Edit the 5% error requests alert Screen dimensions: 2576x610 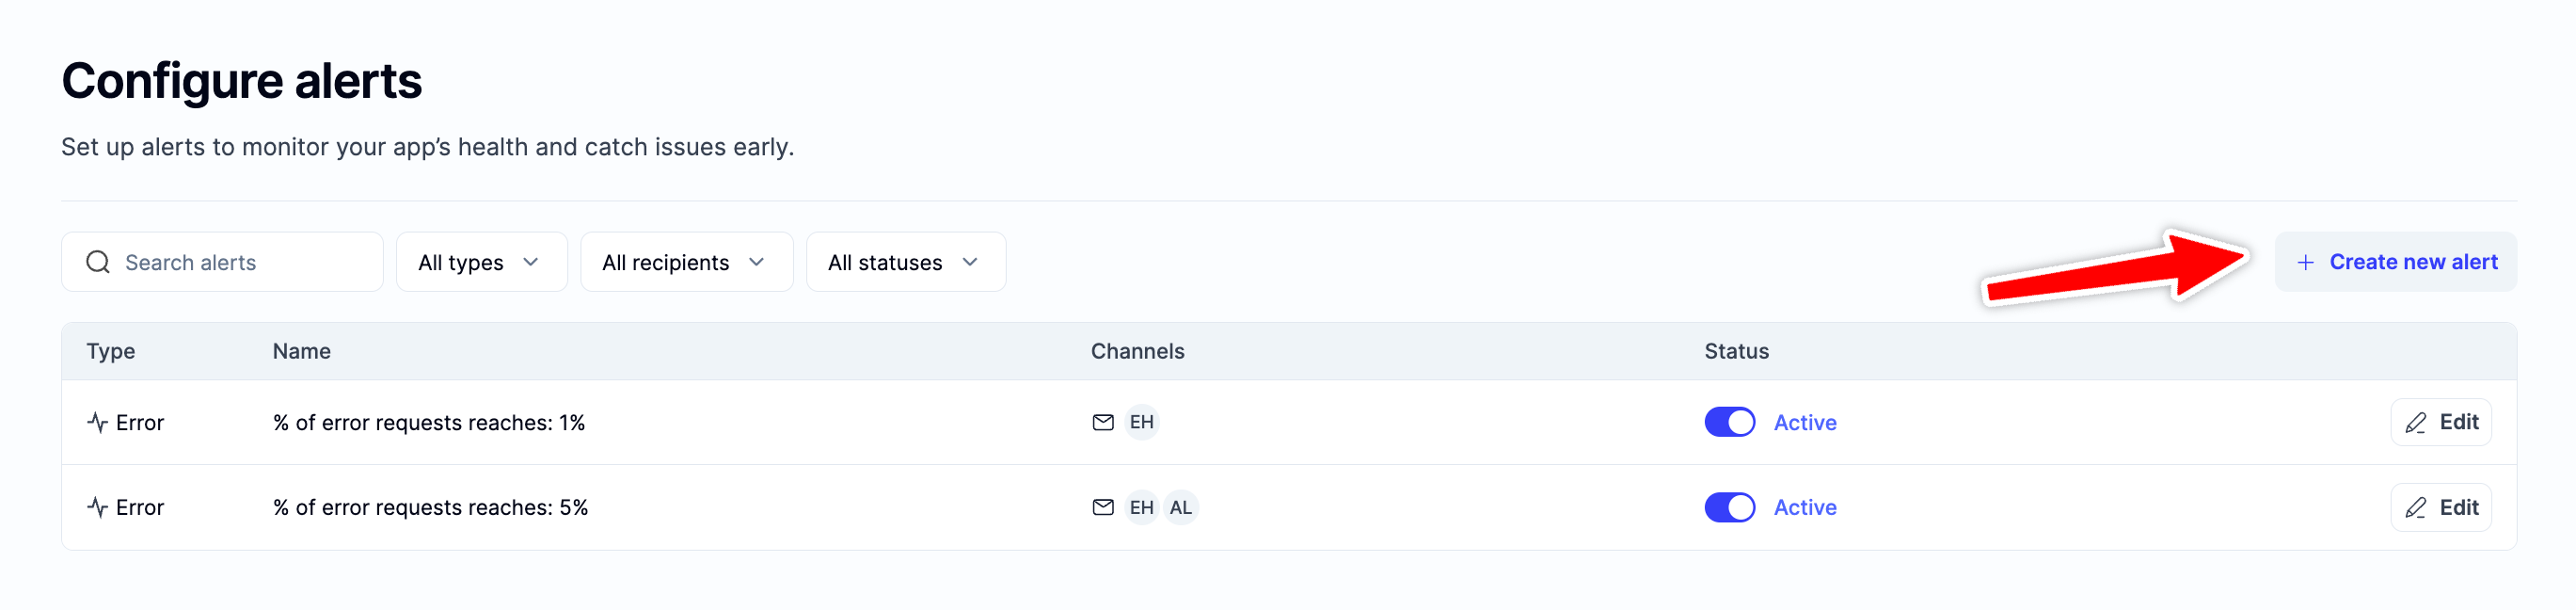(2440, 507)
